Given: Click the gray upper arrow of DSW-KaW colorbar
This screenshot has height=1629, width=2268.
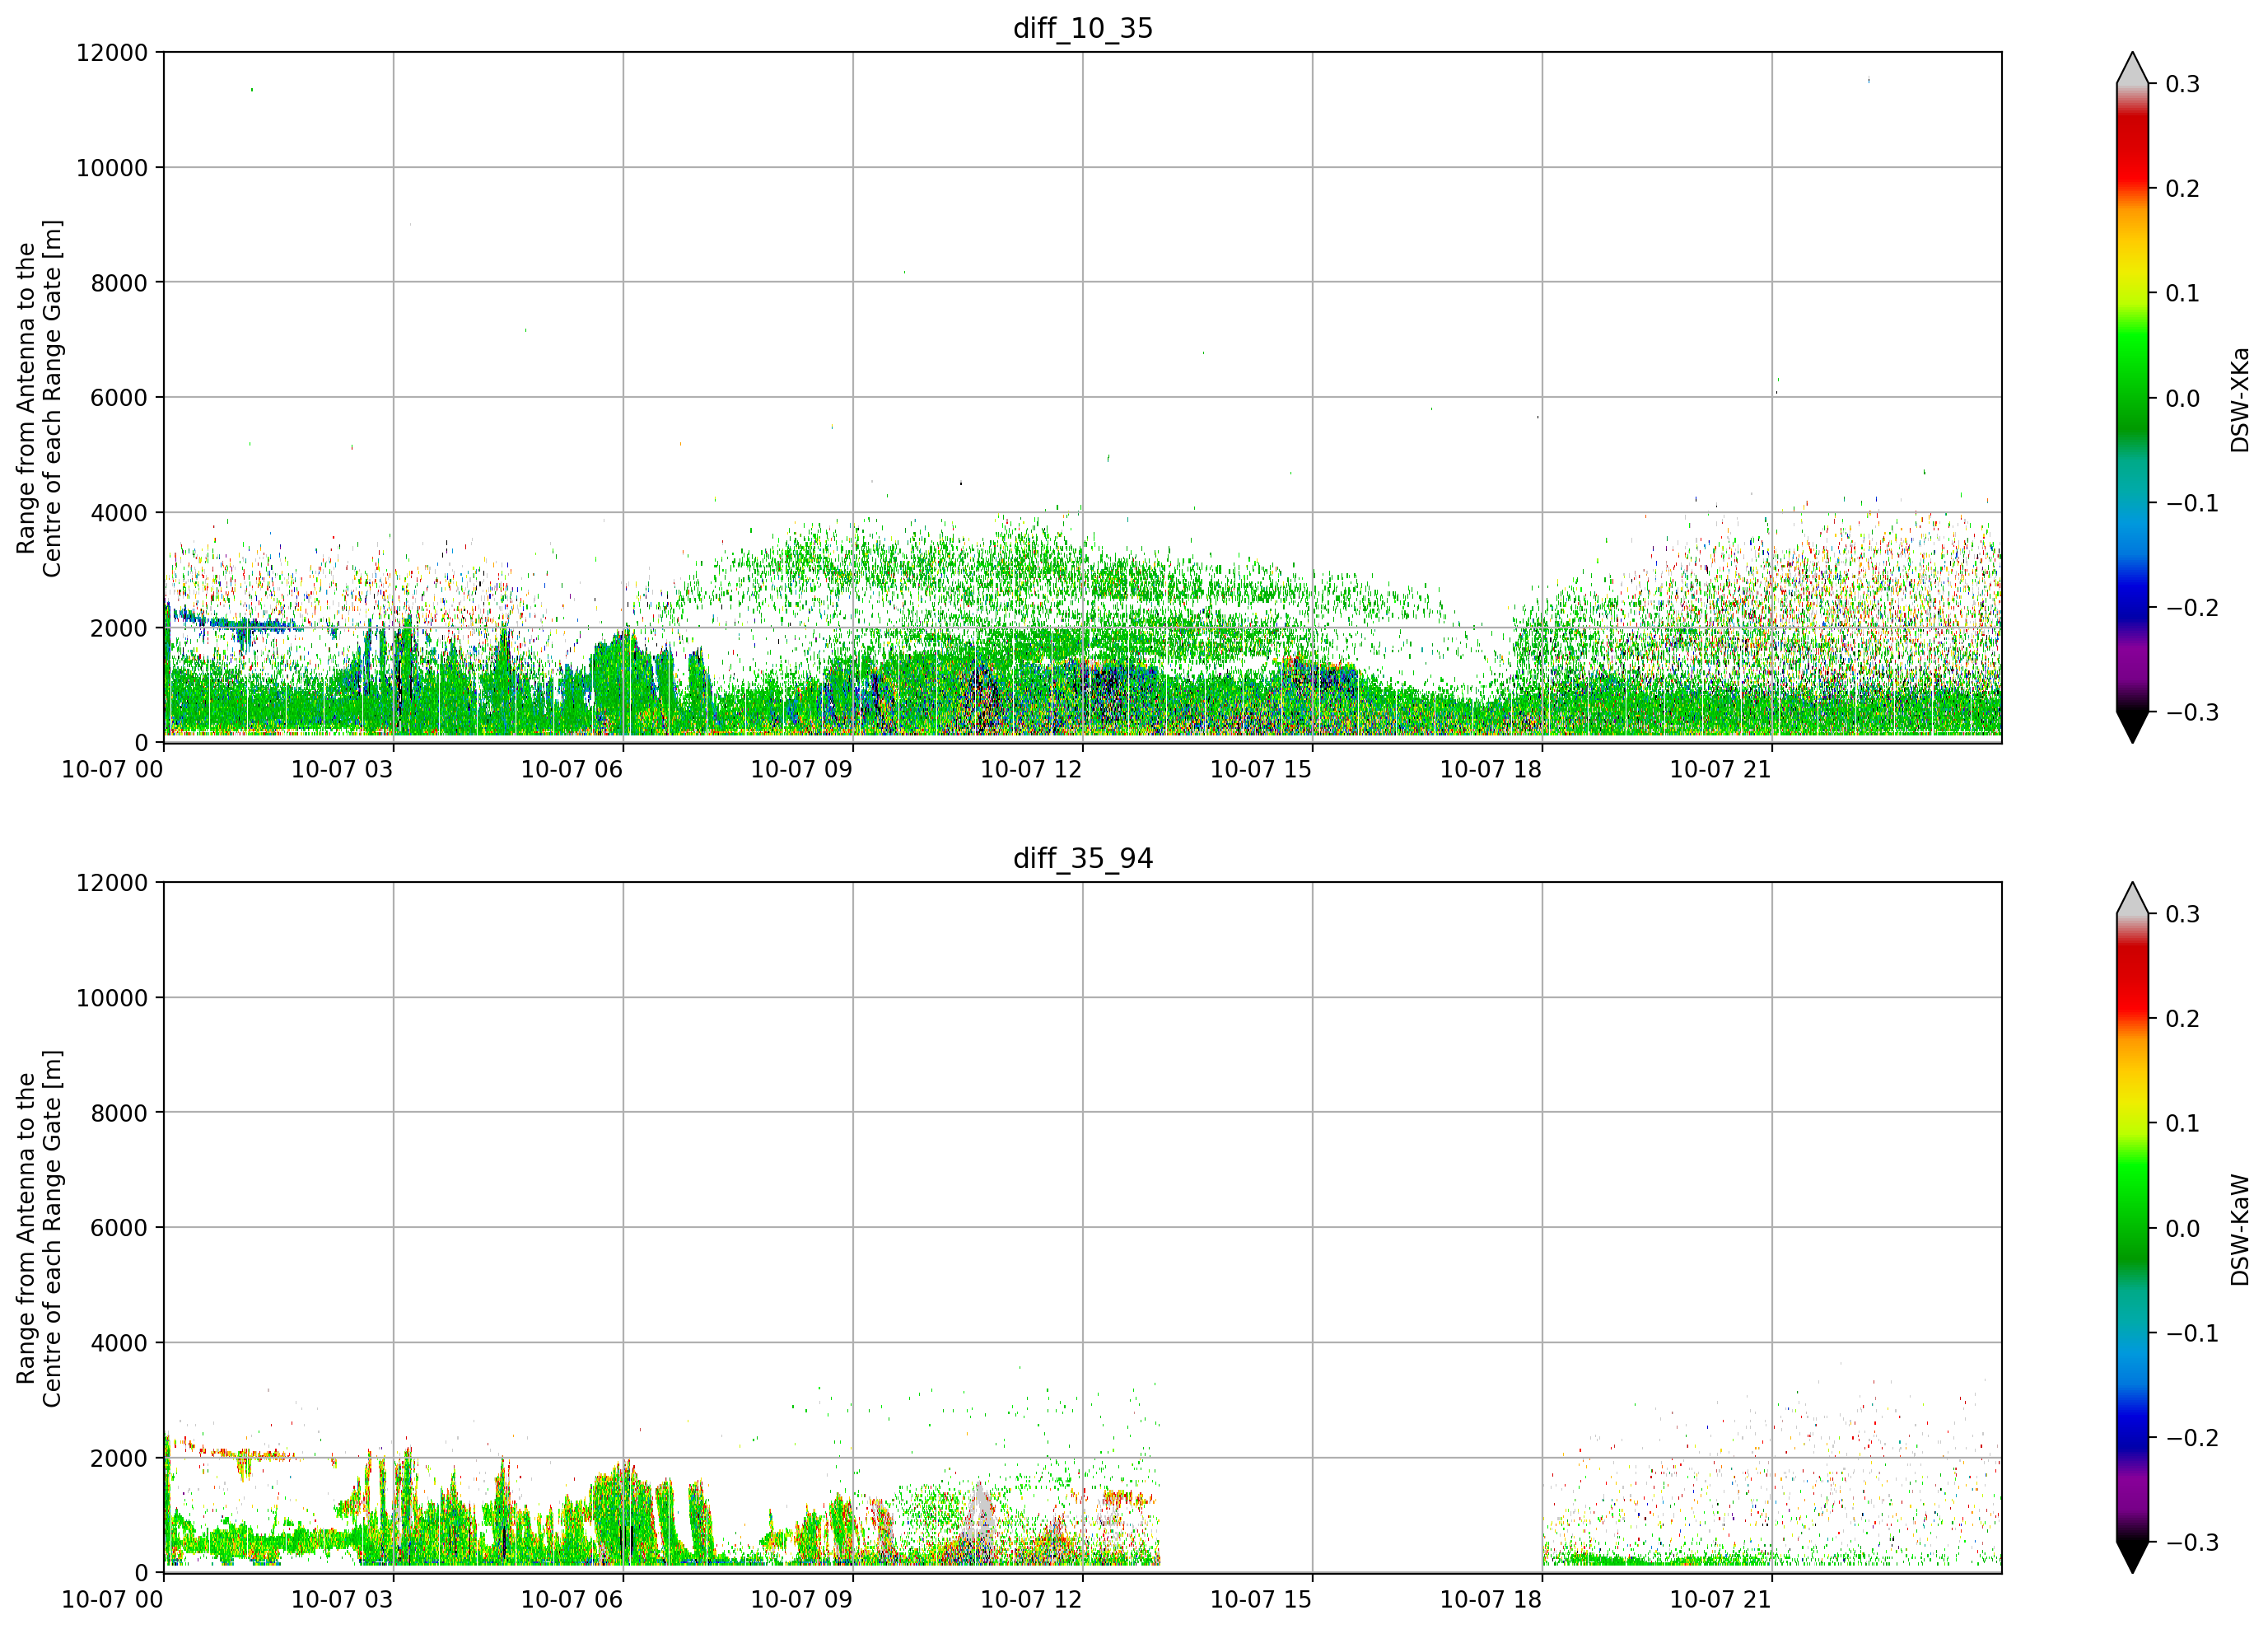Looking at the screenshot, I should click(2132, 899).
